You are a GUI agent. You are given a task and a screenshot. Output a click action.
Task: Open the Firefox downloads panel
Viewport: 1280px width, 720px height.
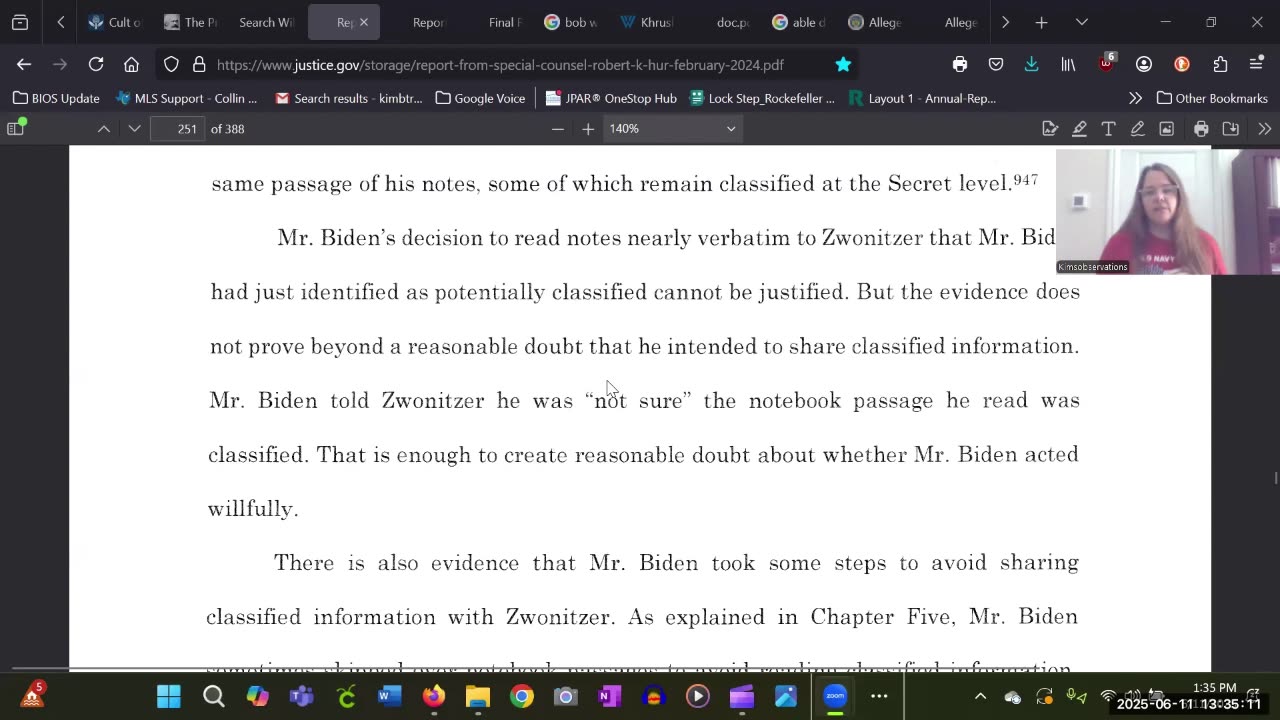click(1031, 64)
